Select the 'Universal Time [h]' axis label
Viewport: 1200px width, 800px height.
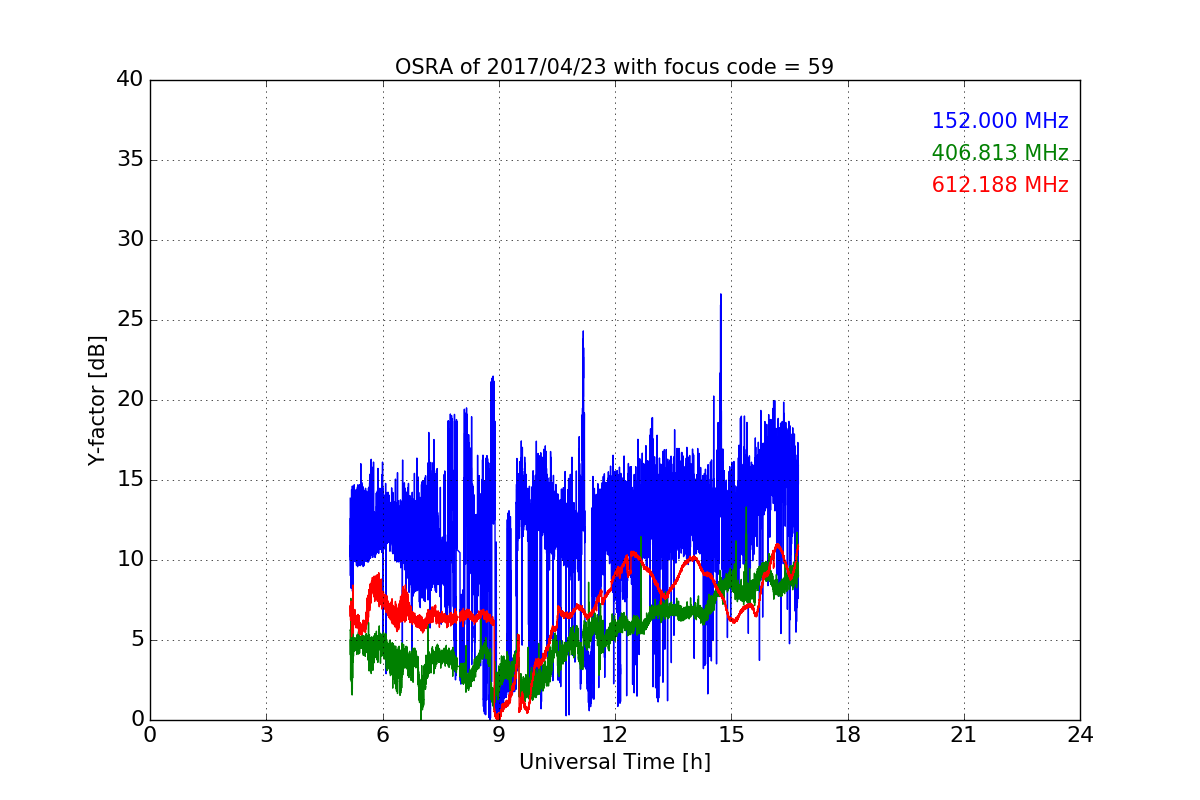pyautogui.click(x=614, y=762)
